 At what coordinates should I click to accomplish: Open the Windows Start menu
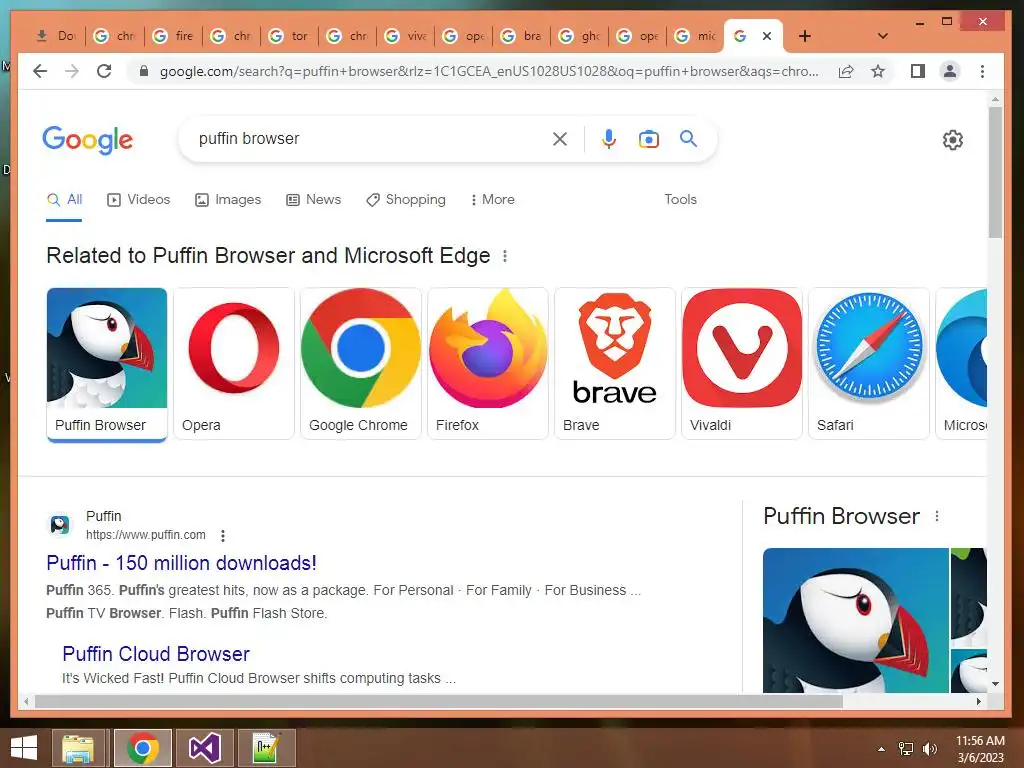point(24,748)
